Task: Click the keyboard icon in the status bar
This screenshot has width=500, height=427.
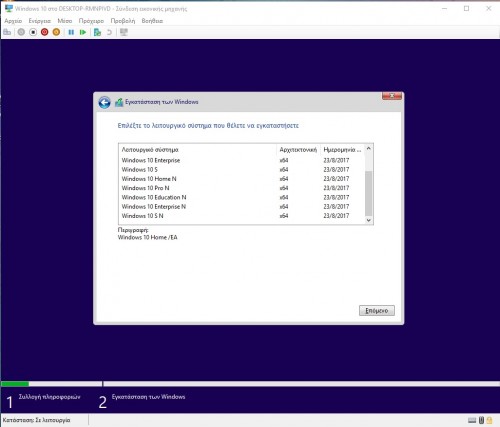Action: click(472, 420)
